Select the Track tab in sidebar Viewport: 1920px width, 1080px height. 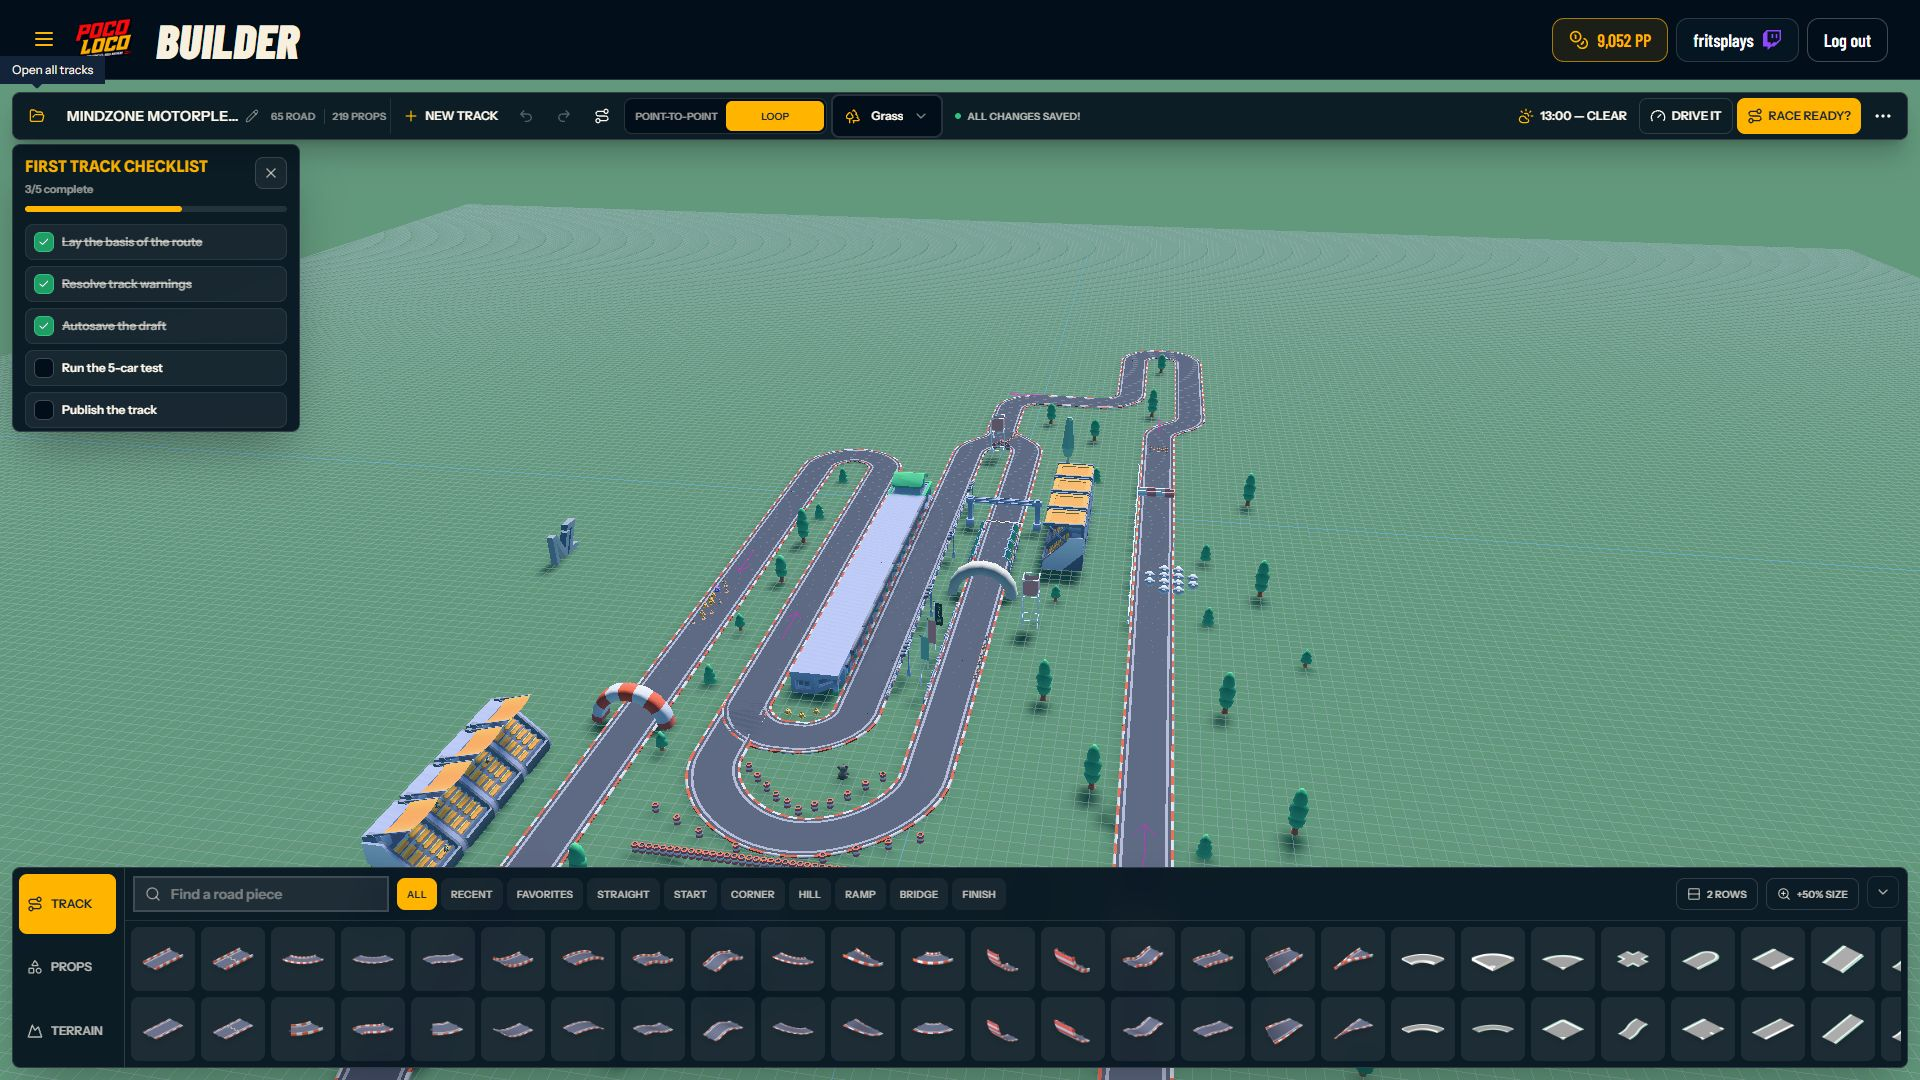[x=68, y=904]
